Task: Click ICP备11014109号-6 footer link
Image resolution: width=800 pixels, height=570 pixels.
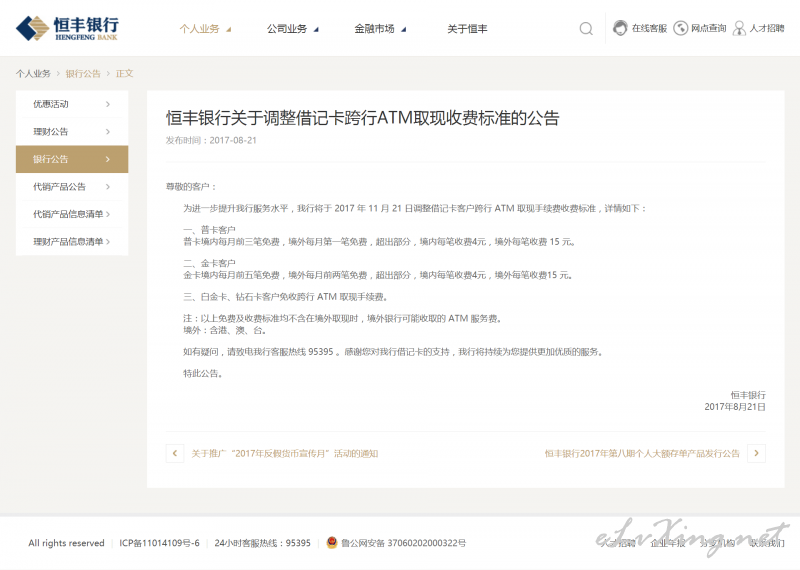Action: [x=159, y=543]
